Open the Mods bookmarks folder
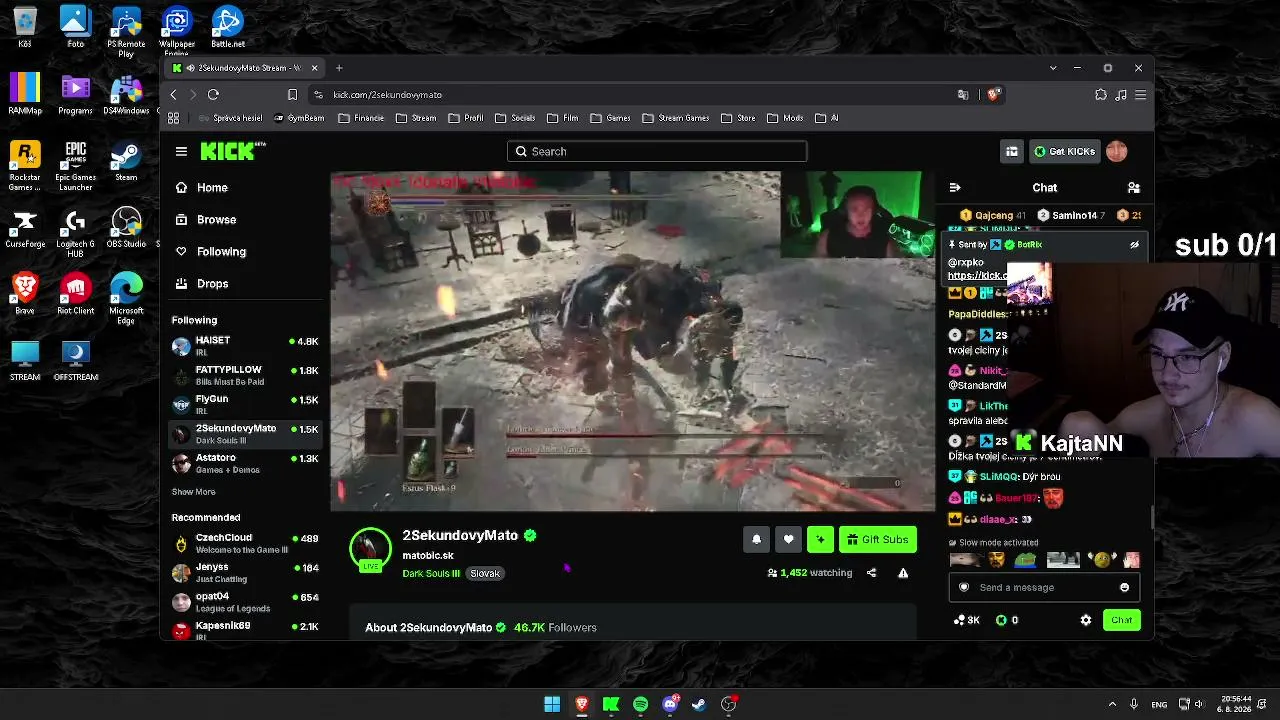Screen dimensions: 1280x720 pyautogui.click(x=785, y=118)
